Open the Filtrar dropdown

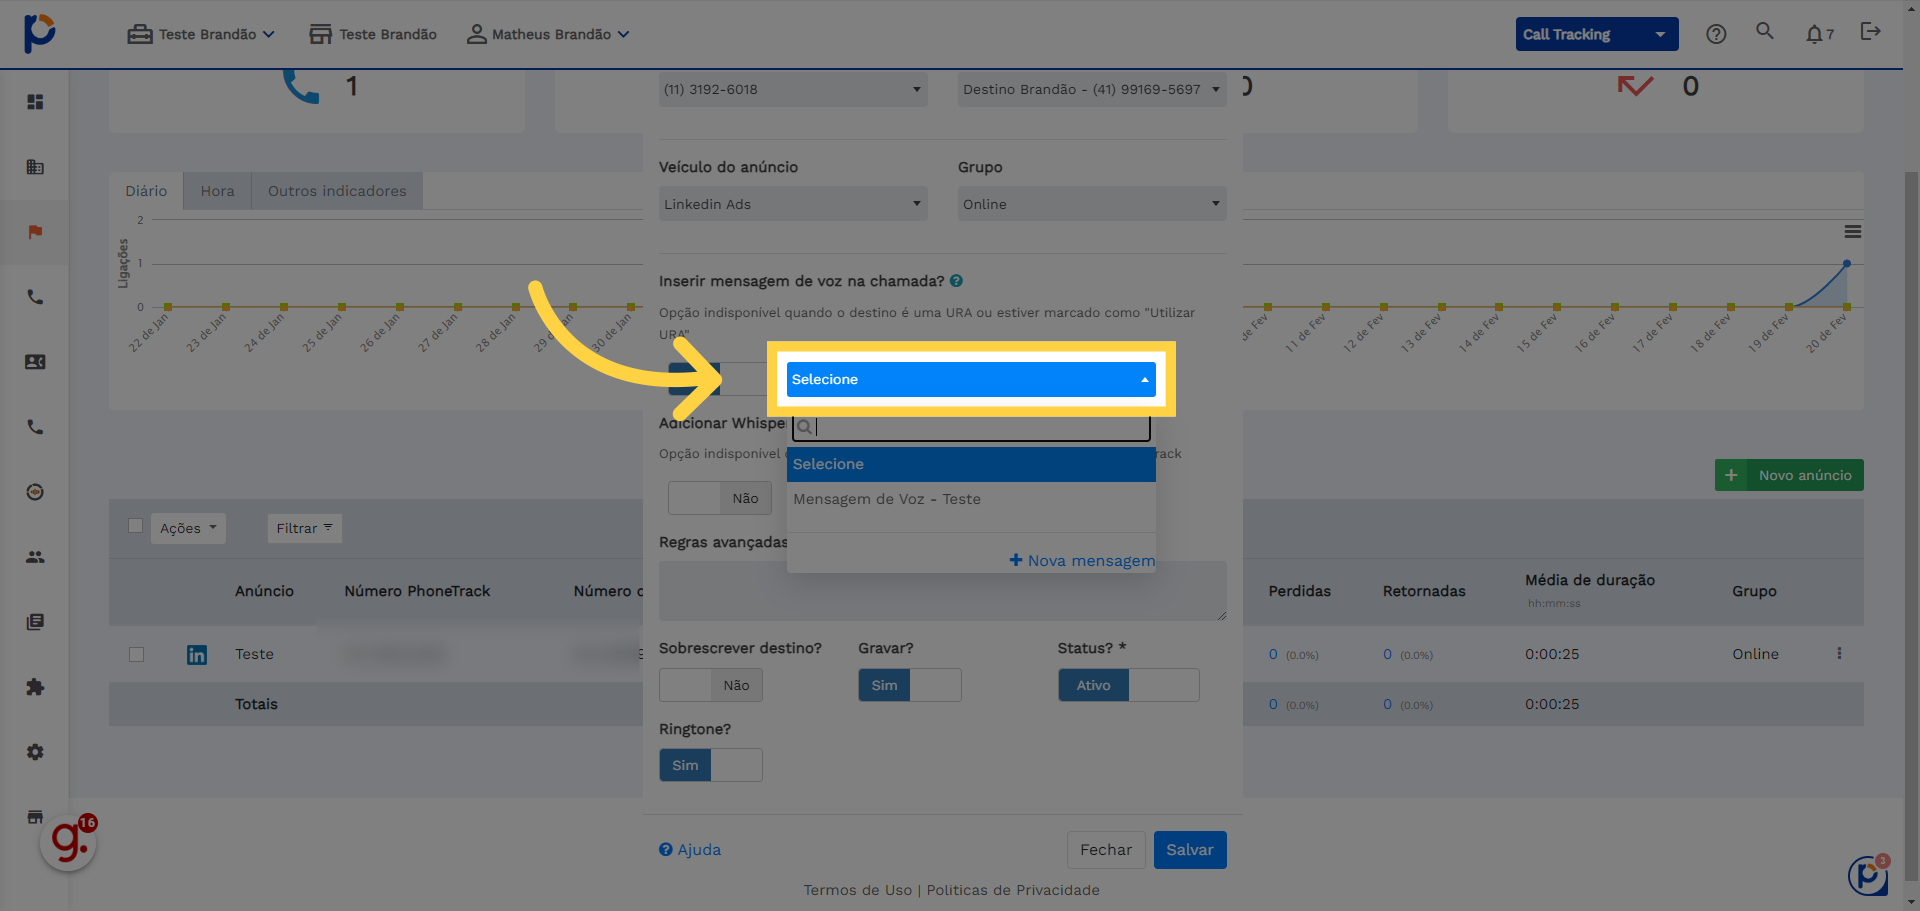click(x=305, y=528)
